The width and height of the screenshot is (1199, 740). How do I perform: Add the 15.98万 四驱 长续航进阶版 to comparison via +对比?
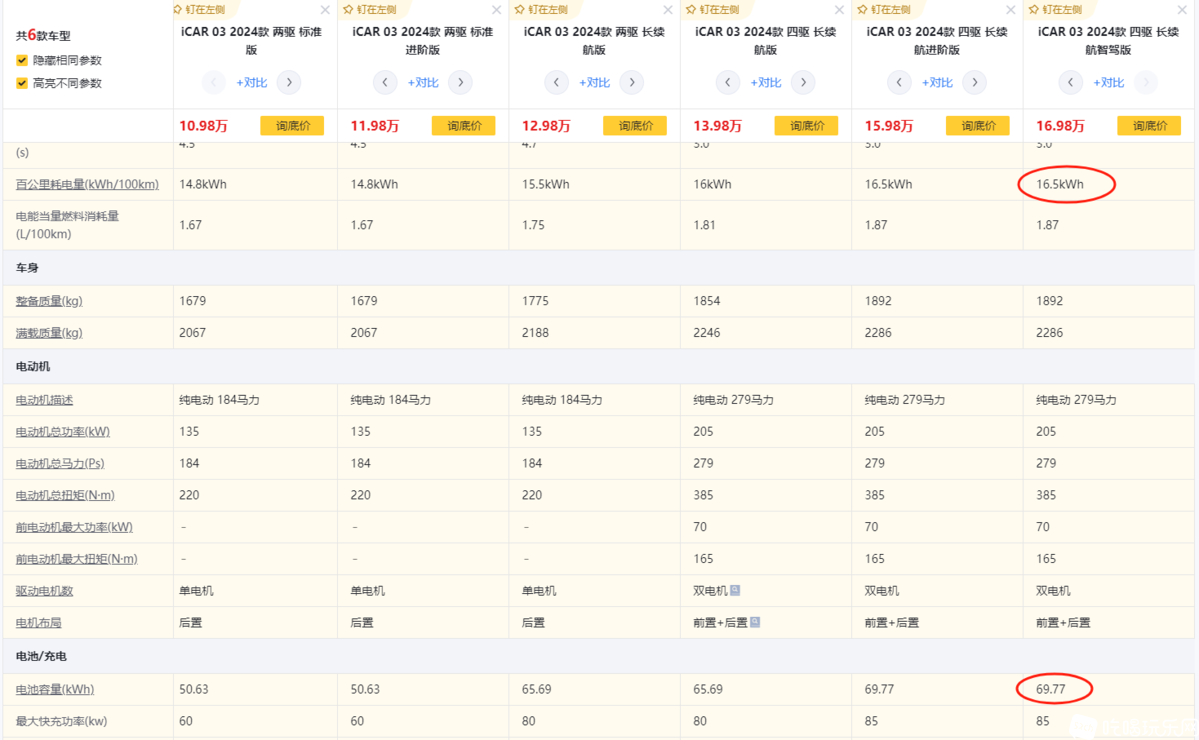click(x=937, y=83)
